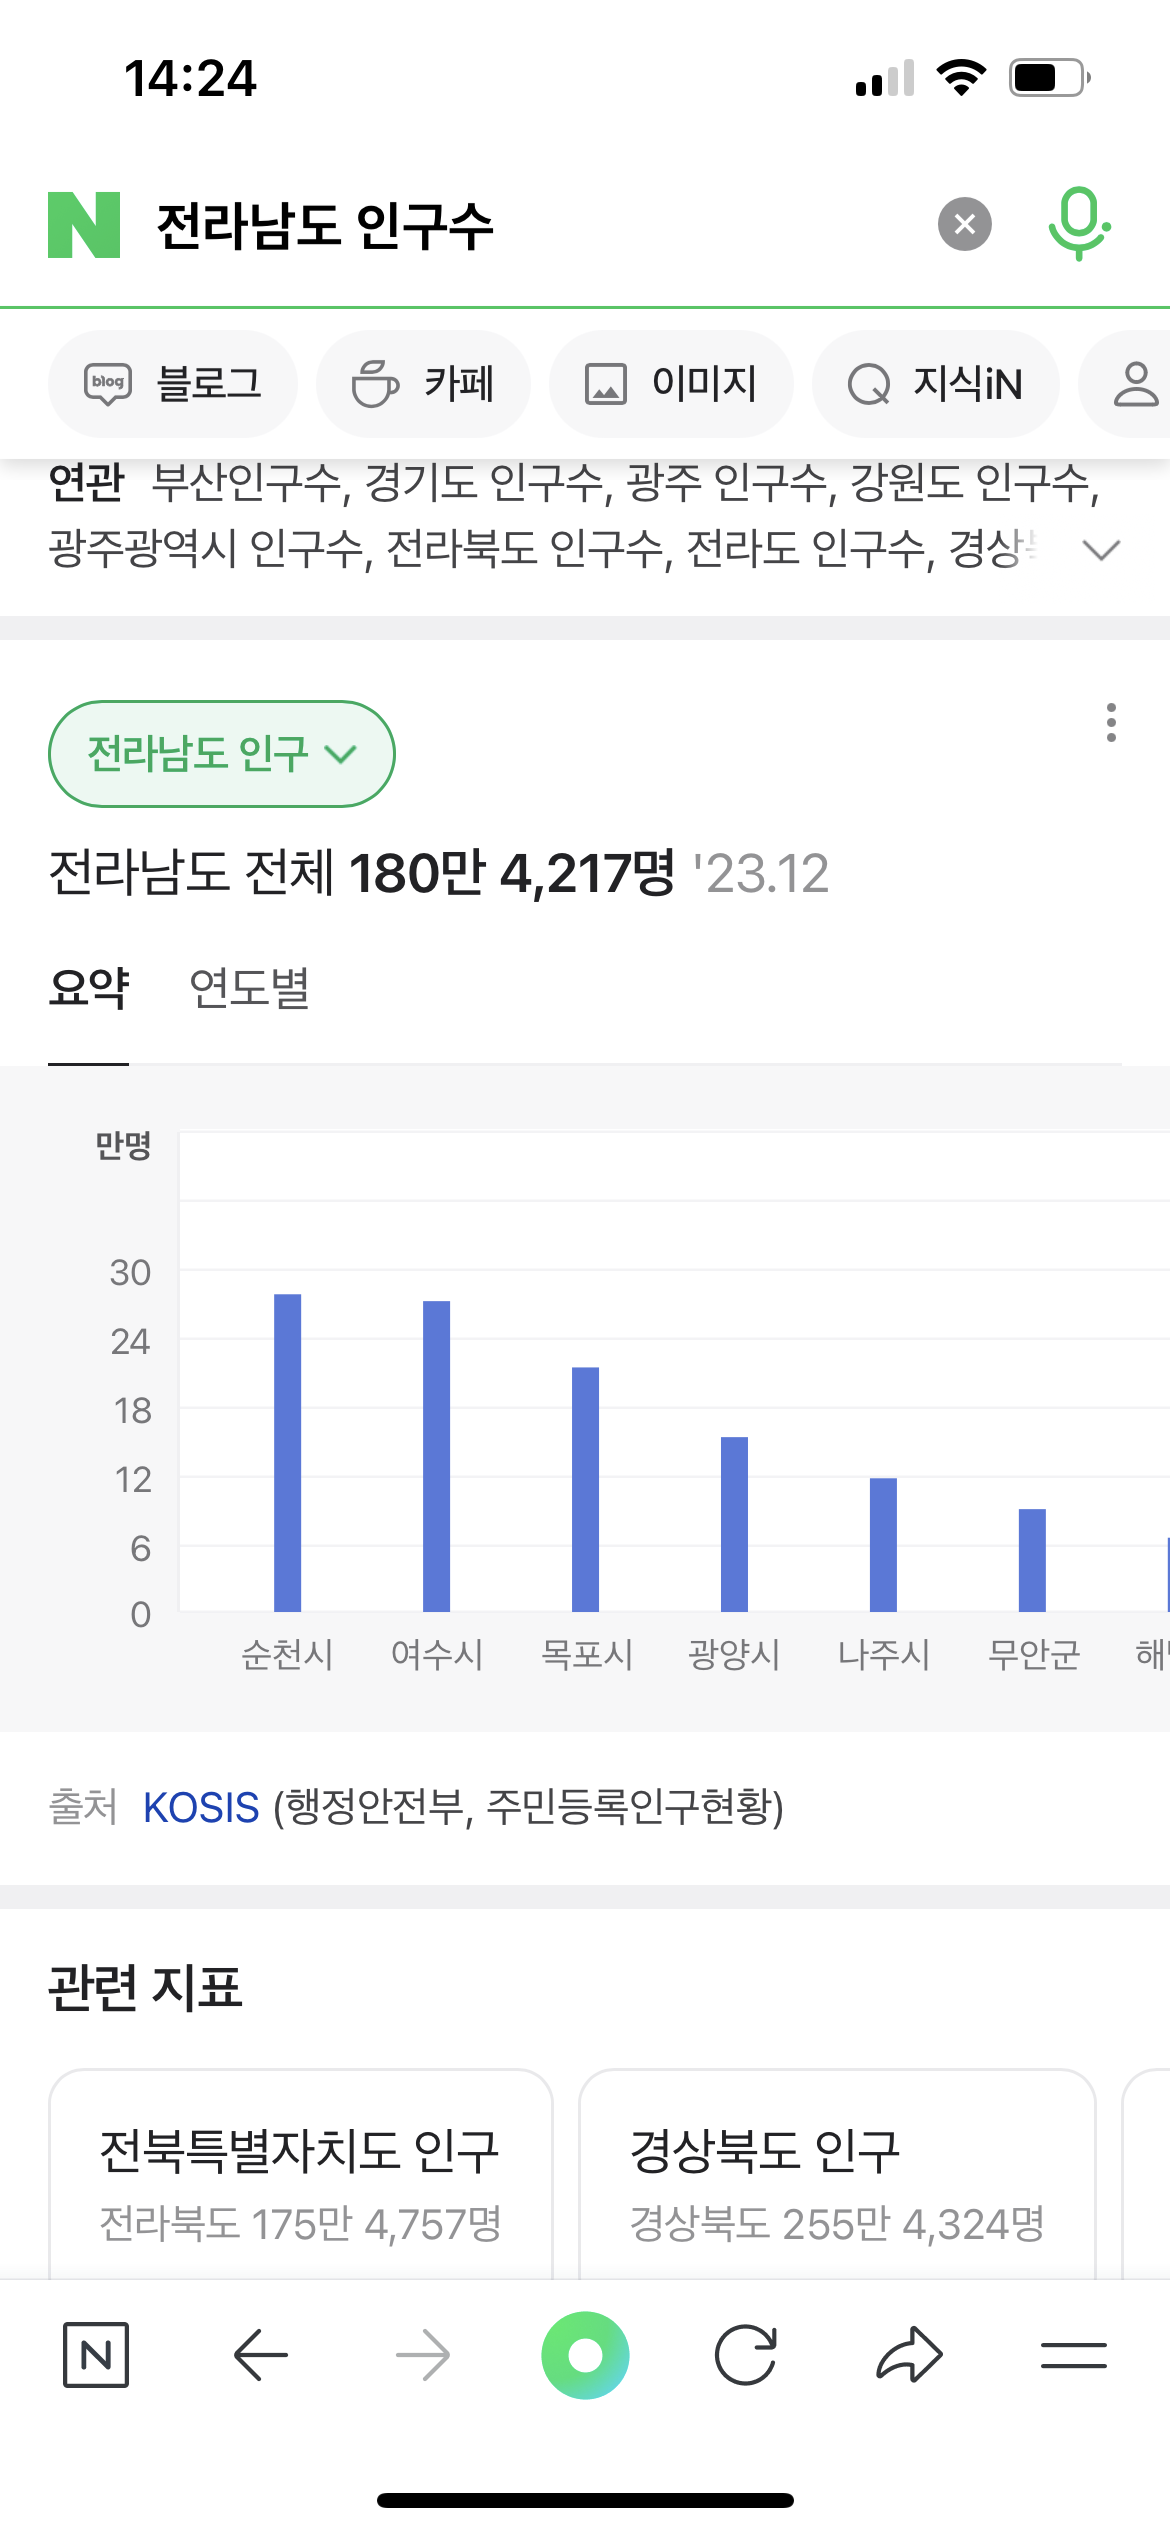Tap the green circle assistant button

tap(585, 2355)
